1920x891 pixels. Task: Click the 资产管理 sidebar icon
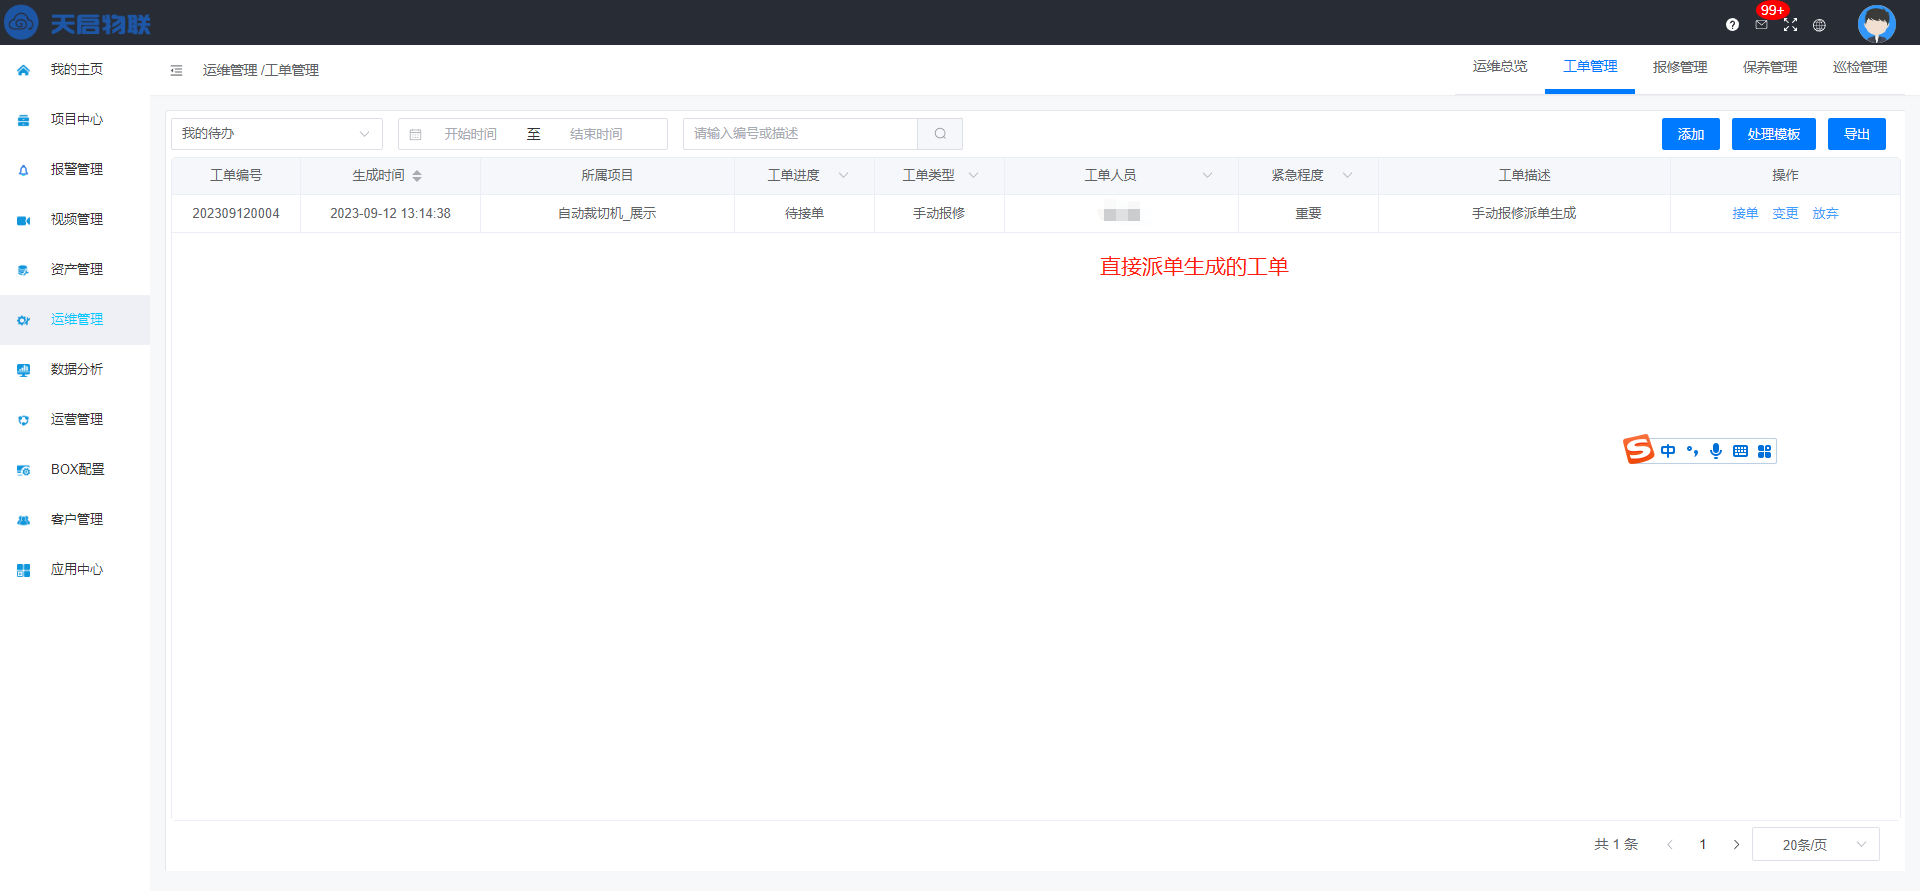point(23,270)
